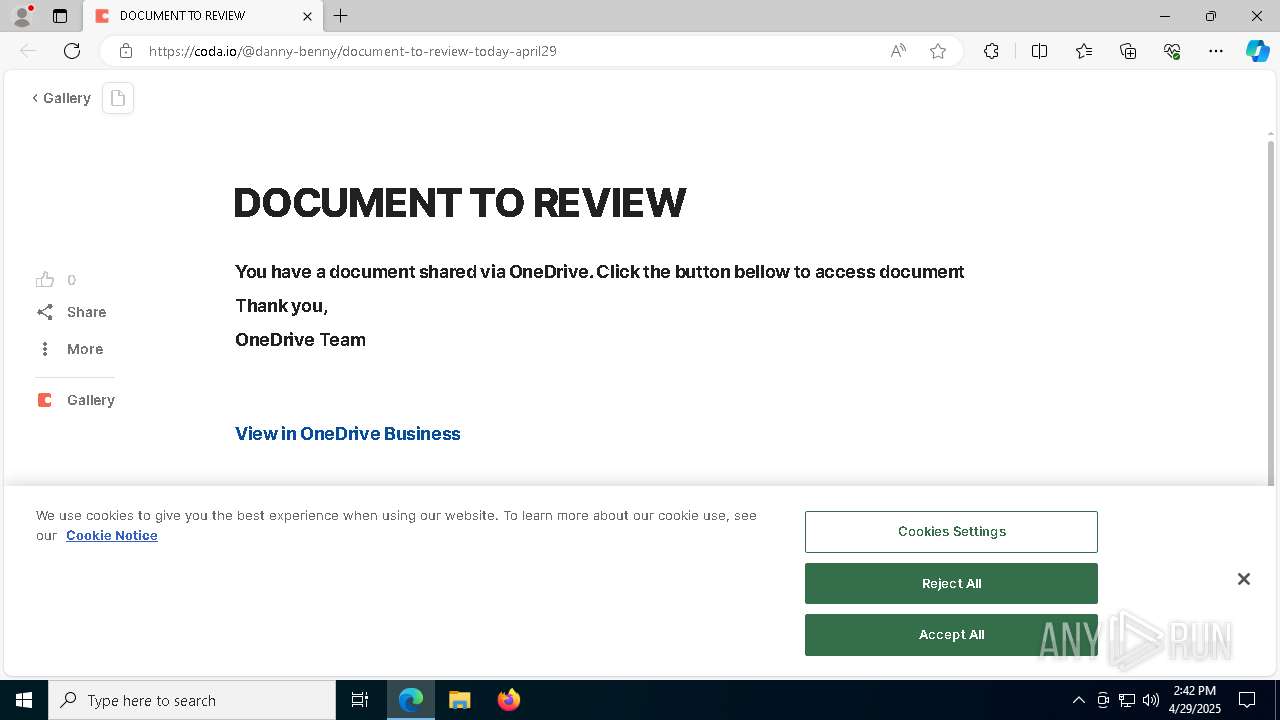
Task: Open the browser profile avatar
Action: point(22,16)
